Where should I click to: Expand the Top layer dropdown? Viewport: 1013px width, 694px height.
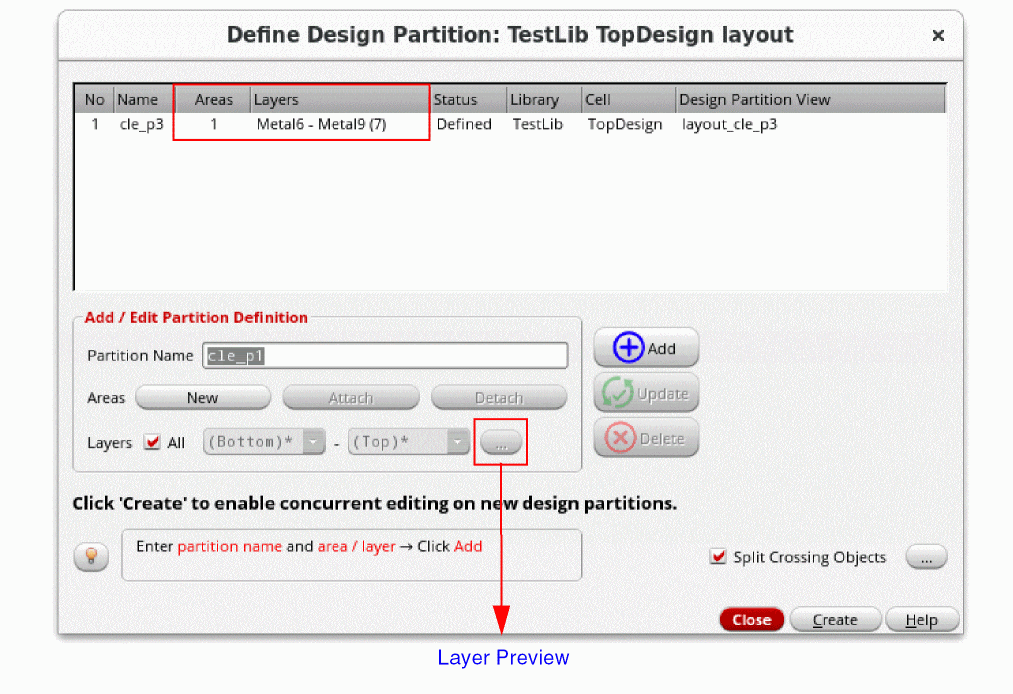pos(457,442)
